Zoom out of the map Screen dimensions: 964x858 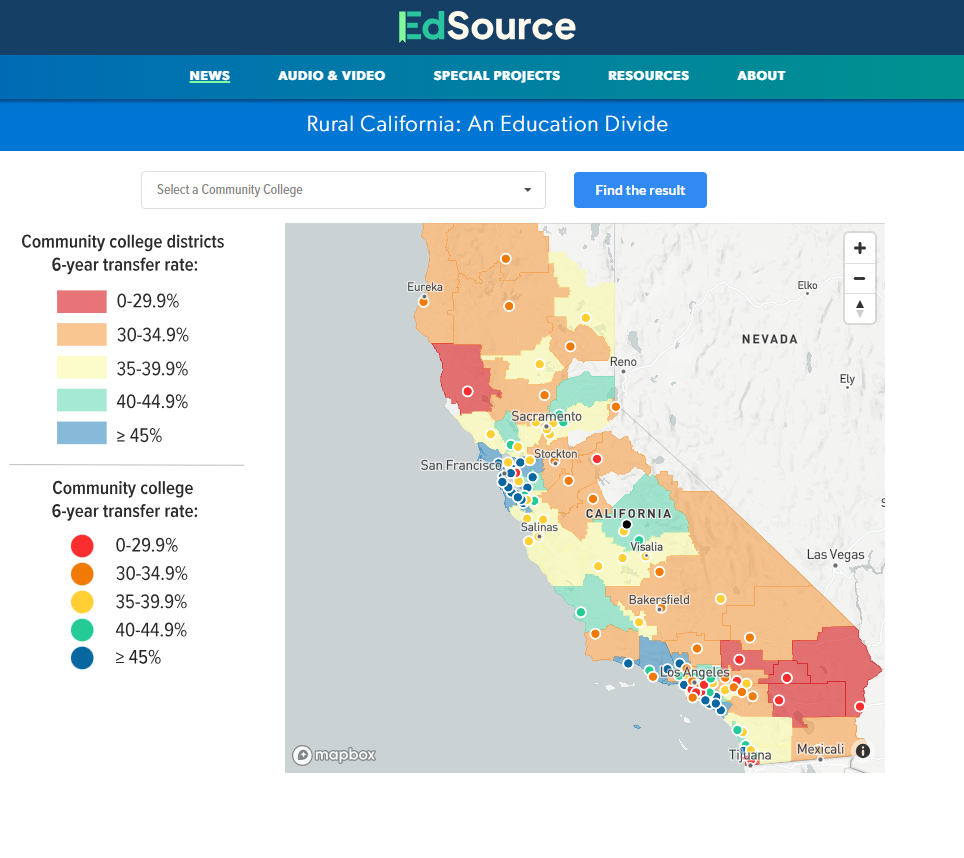pyautogui.click(x=859, y=278)
